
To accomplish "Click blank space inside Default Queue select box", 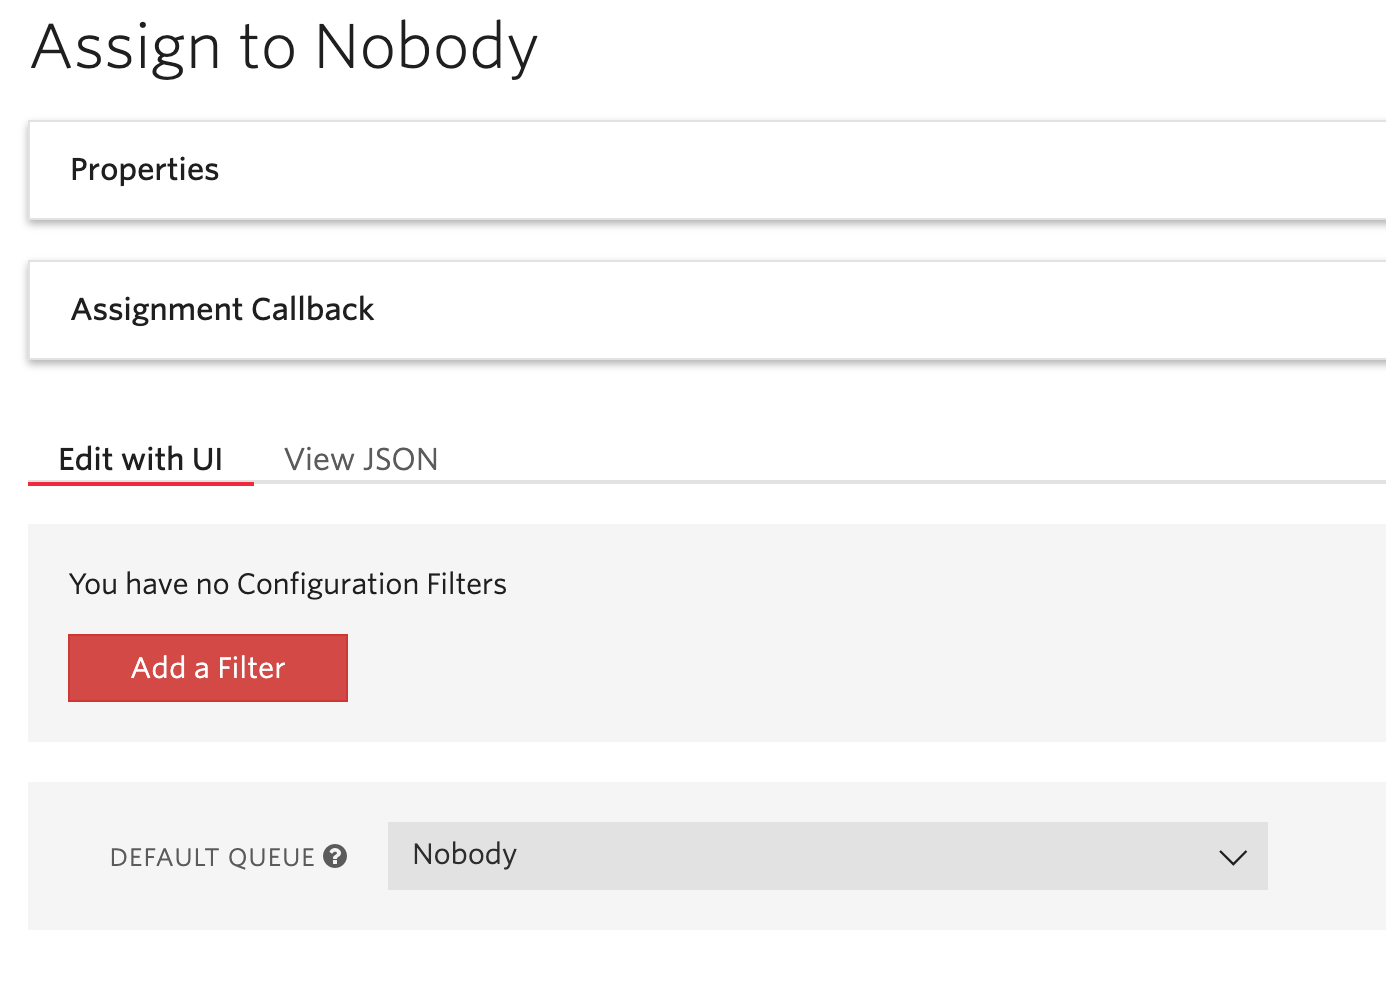I will point(860,856).
